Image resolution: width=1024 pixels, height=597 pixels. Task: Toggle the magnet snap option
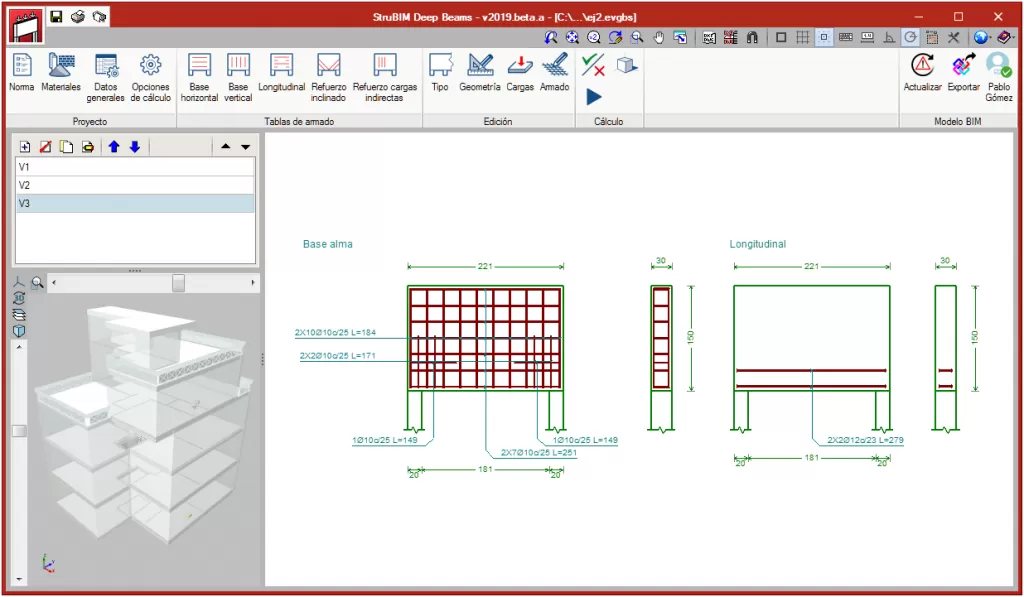coord(751,37)
